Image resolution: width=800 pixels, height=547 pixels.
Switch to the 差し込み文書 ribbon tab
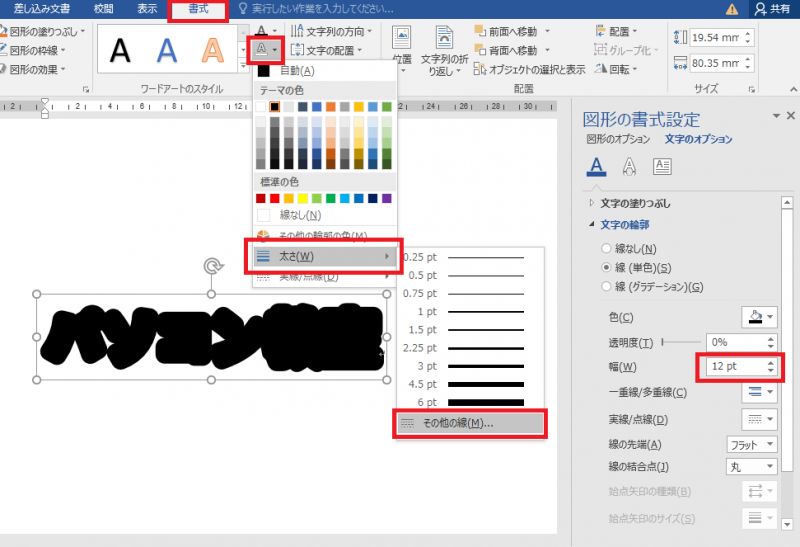tap(42, 9)
